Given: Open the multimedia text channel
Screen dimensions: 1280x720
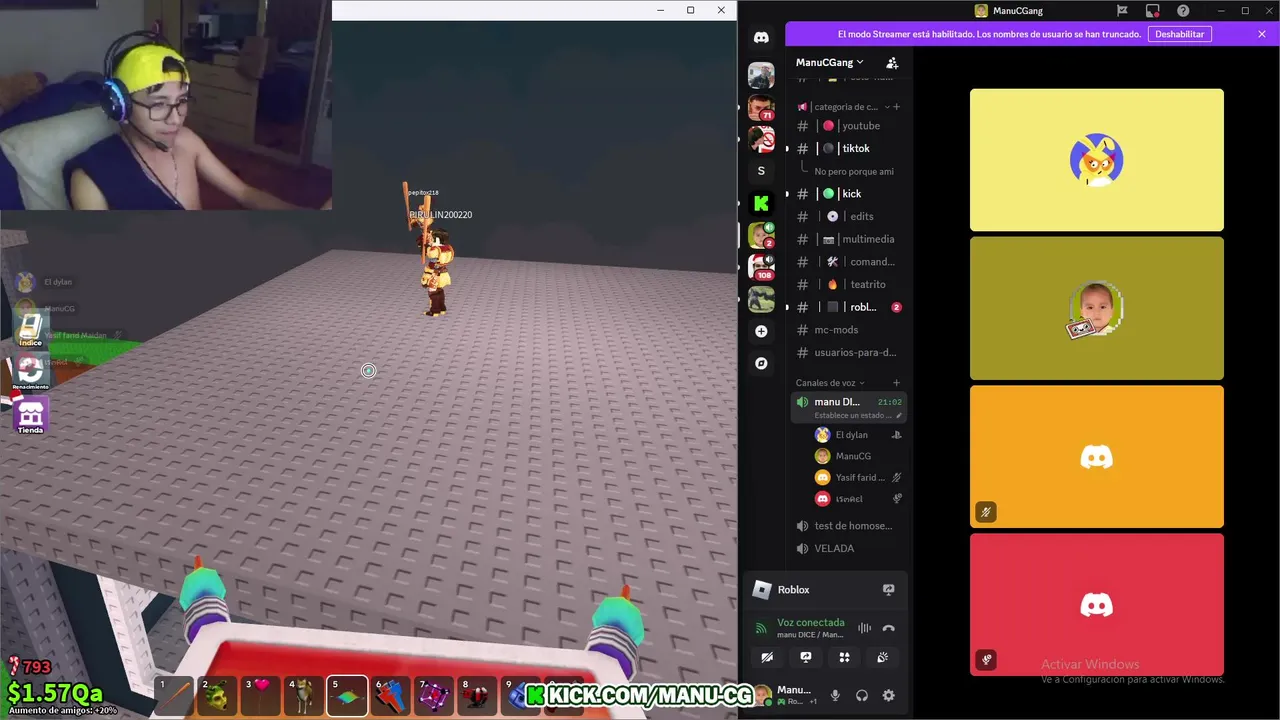Looking at the screenshot, I should tap(848, 239).
